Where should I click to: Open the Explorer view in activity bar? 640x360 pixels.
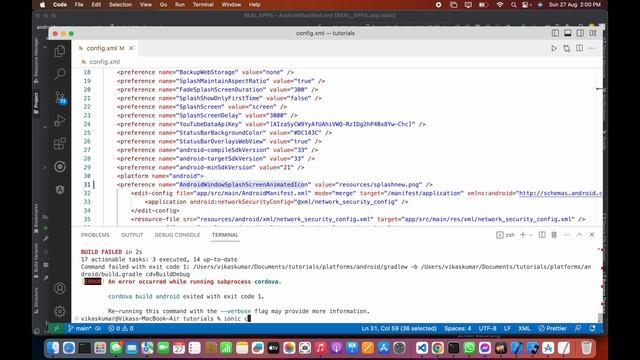pos(60,51)
